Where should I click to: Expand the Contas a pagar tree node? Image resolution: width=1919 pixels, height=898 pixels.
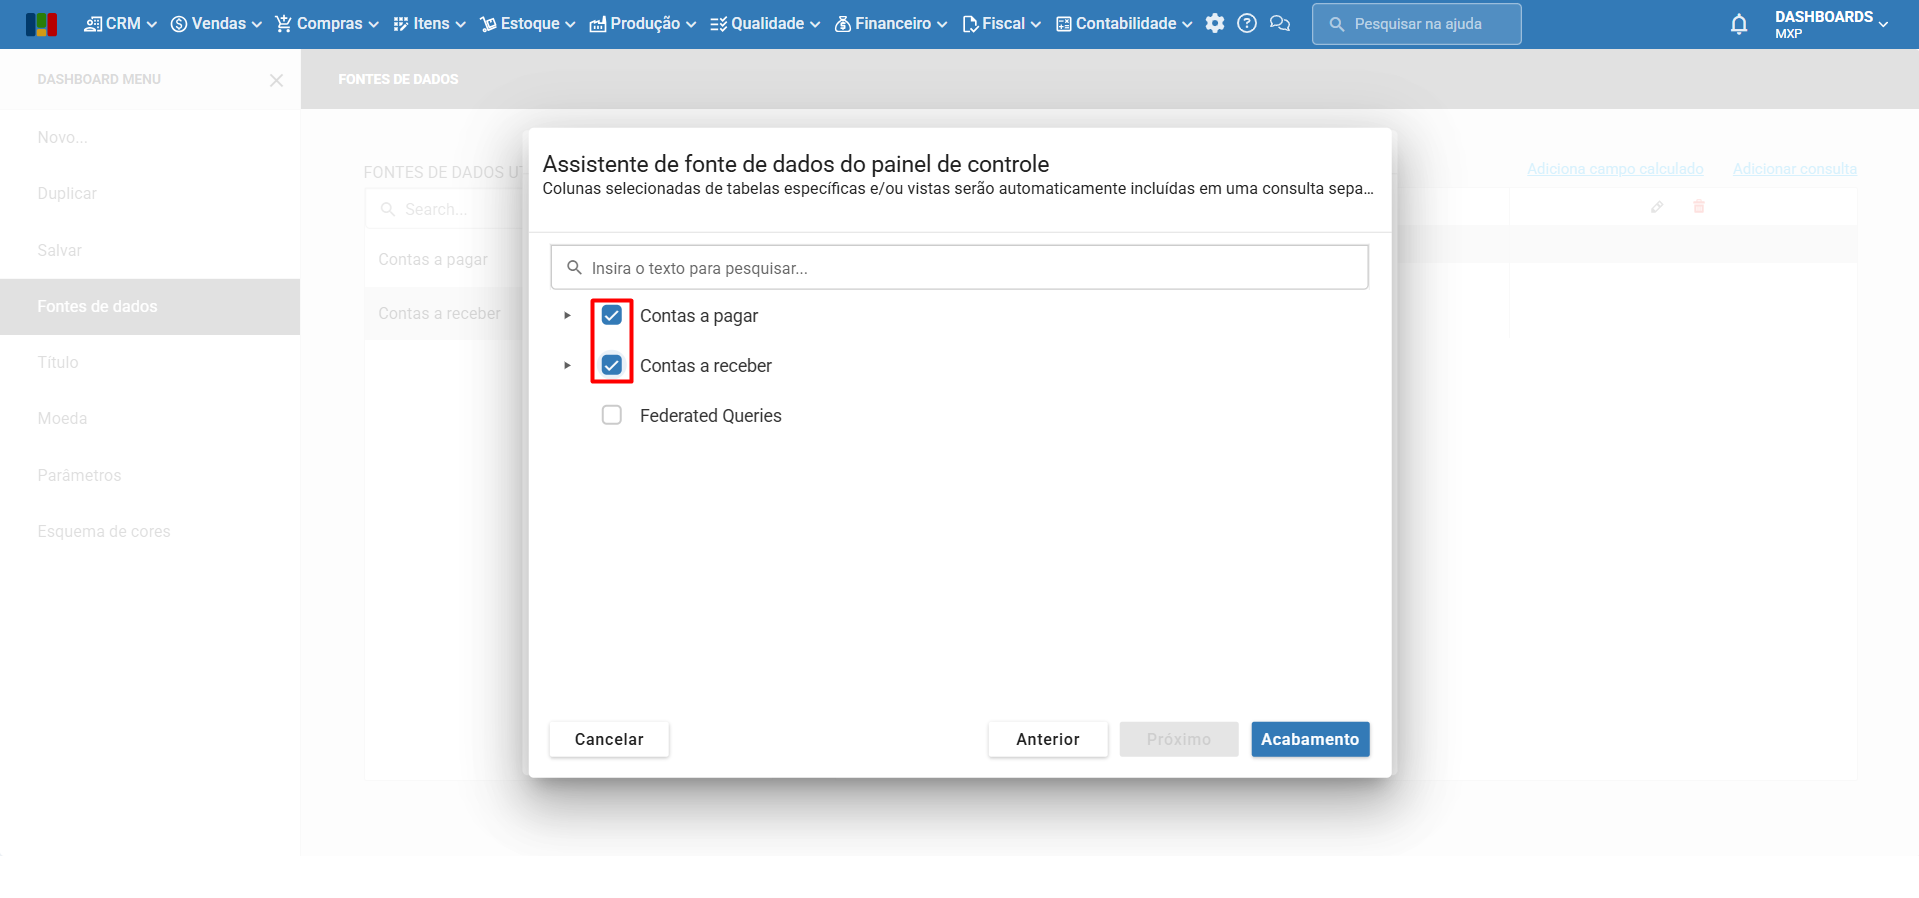[x=567, y=316]
